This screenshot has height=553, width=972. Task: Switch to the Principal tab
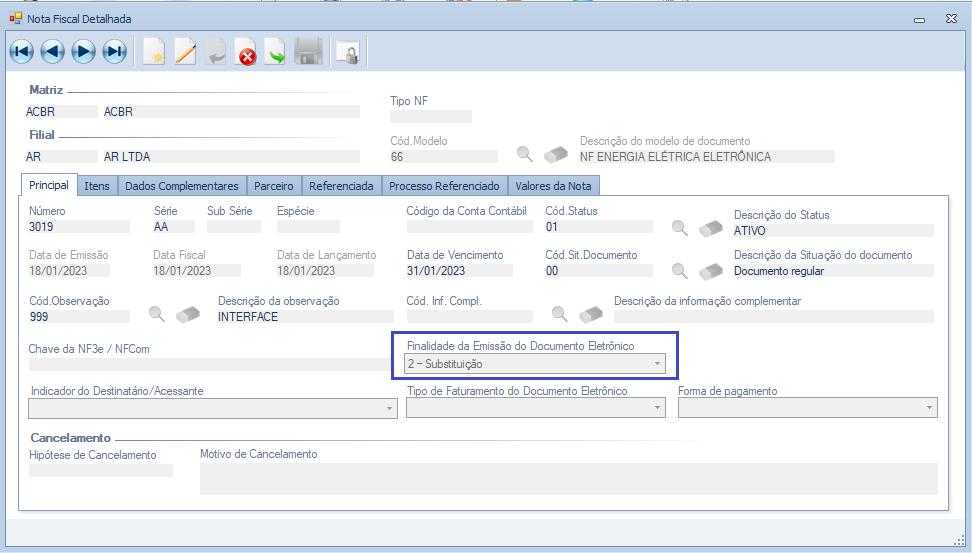tap(49, 185)
